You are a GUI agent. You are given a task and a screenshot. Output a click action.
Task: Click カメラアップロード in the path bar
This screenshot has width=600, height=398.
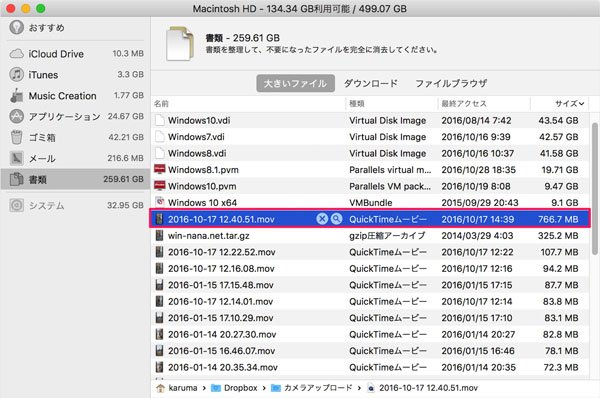click(318, 388)
